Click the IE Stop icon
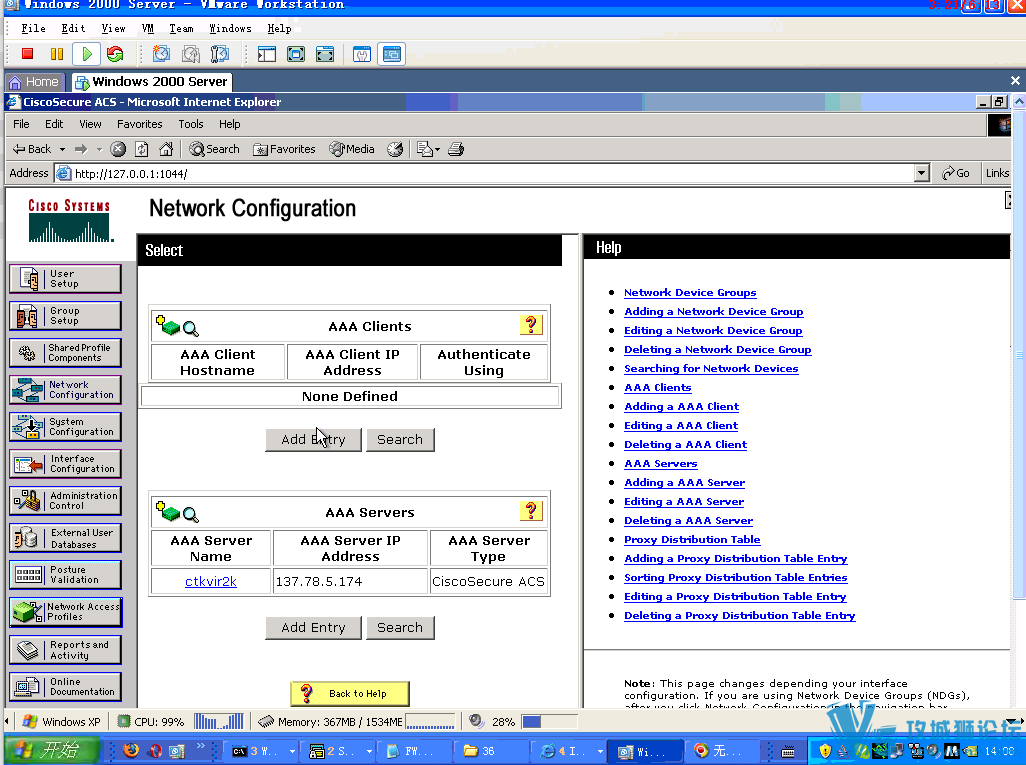1026x765 pixels. [118, 149]
